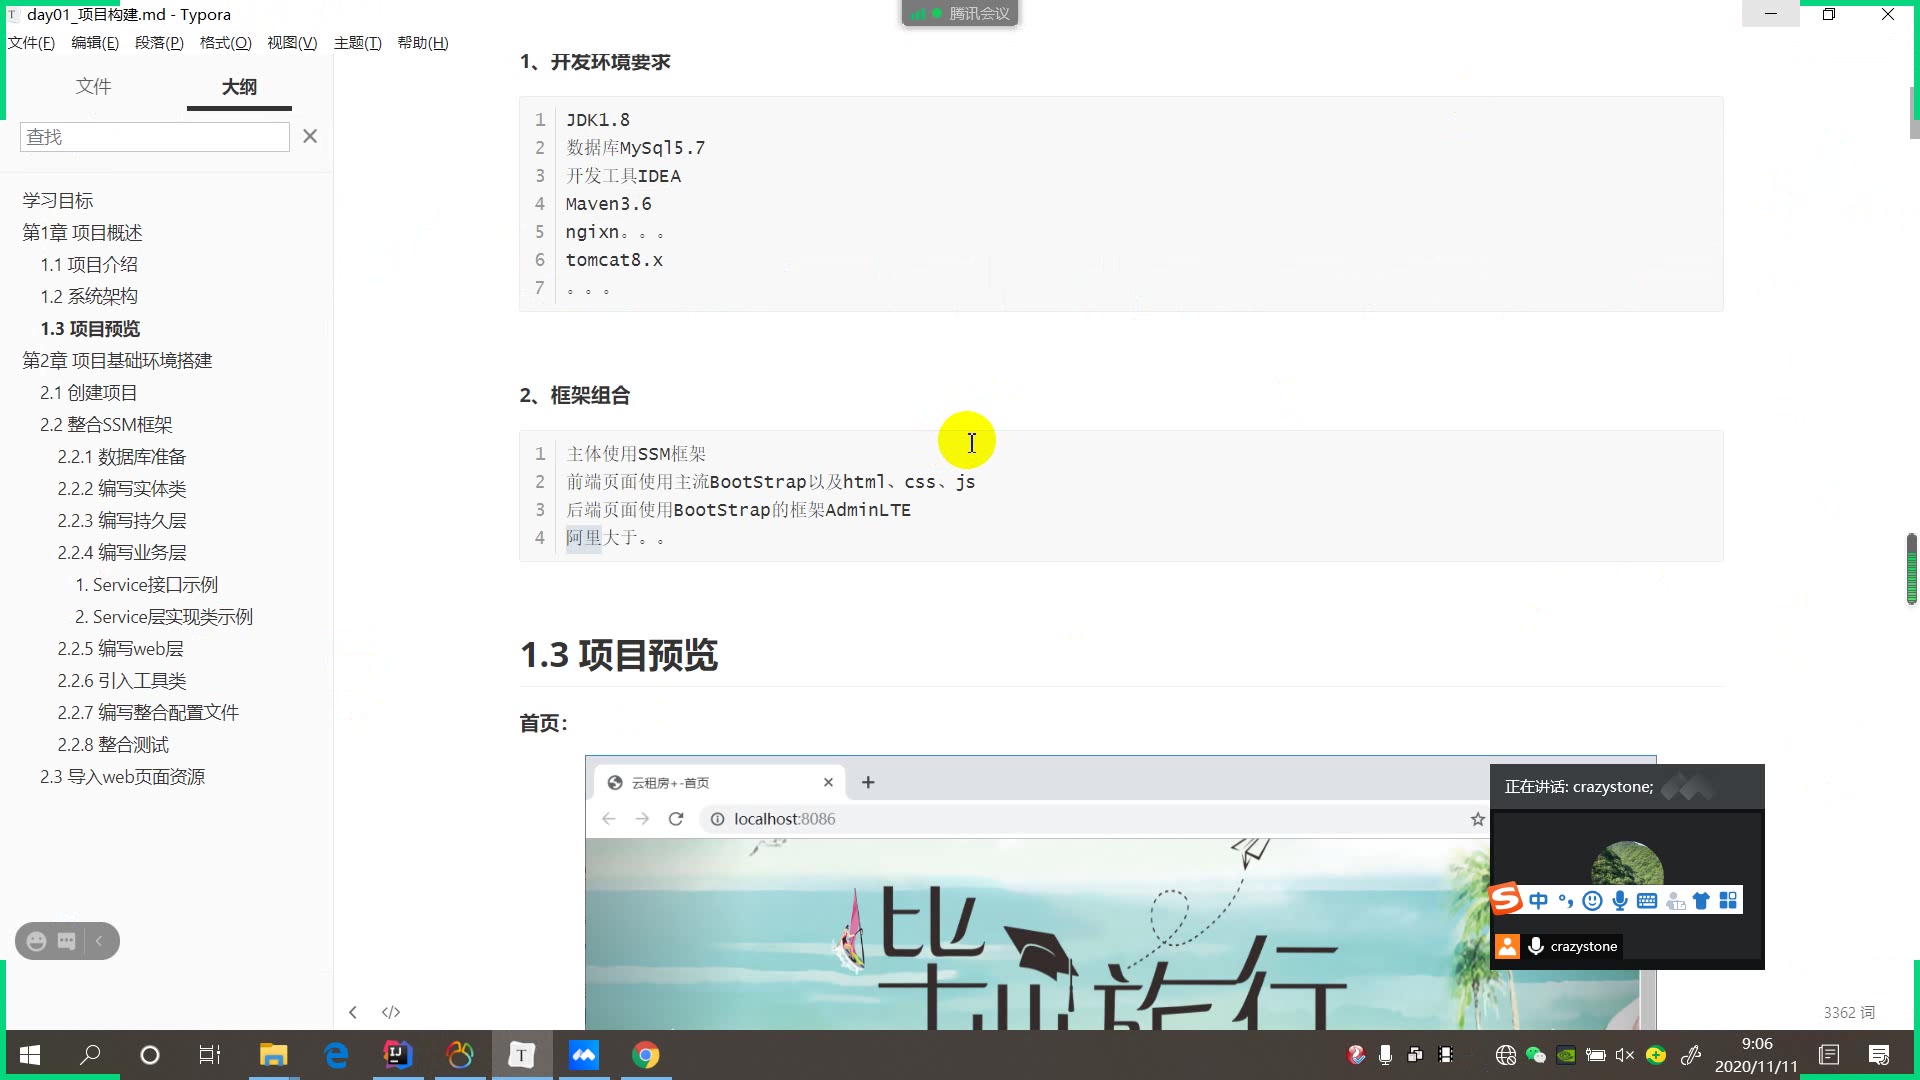Open the 编辑(E) menu
The width and height of the screenshot is (1920, 1080).
[x=95, y=43]
